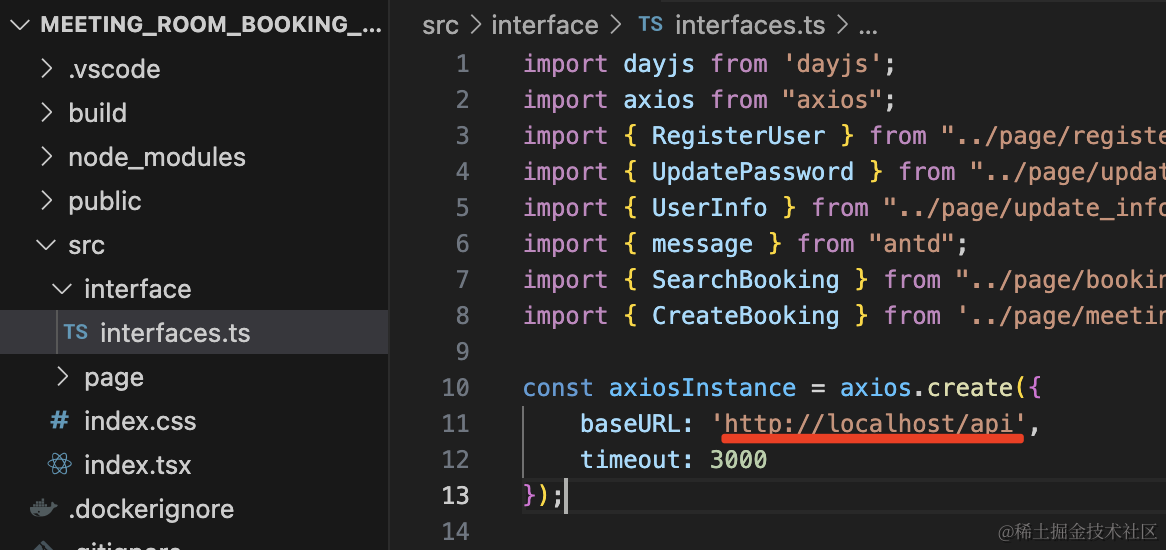Expand the .vscode folder
The width and height of the screenshot is (1166, 550).
(x=46, y=69)
